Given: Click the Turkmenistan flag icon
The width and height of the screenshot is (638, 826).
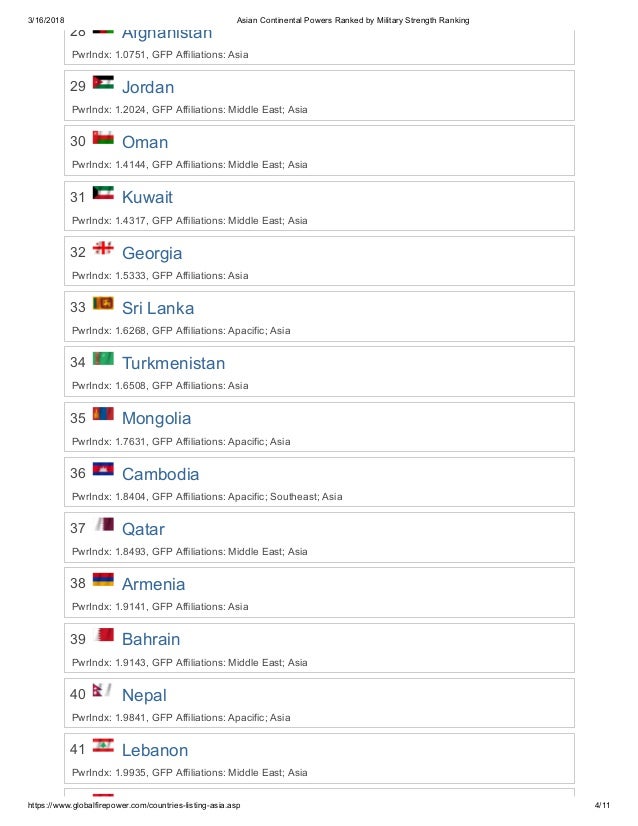Looking at the screenshot, I should point(103,359).
